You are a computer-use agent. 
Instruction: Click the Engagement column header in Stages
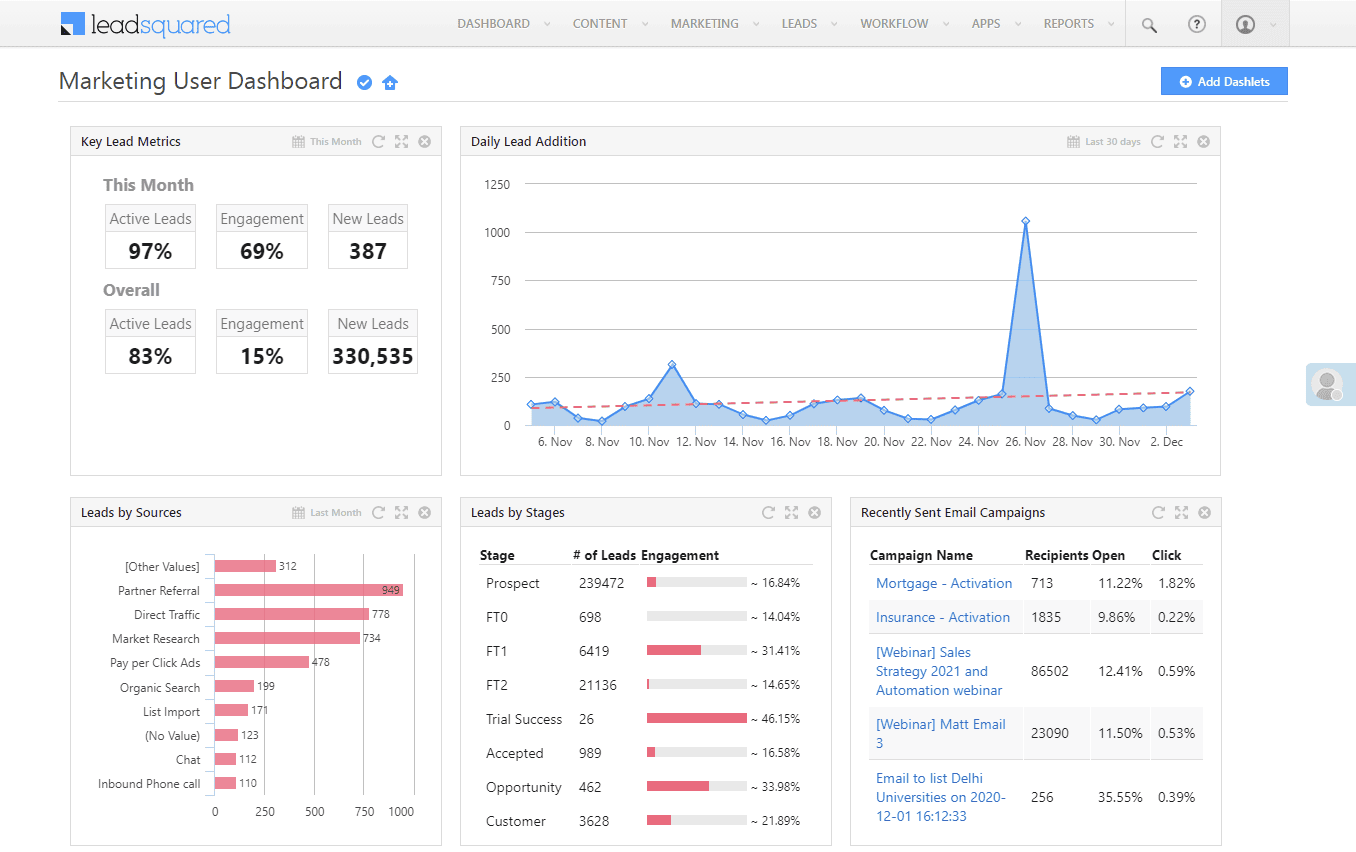tap(680, 555)
